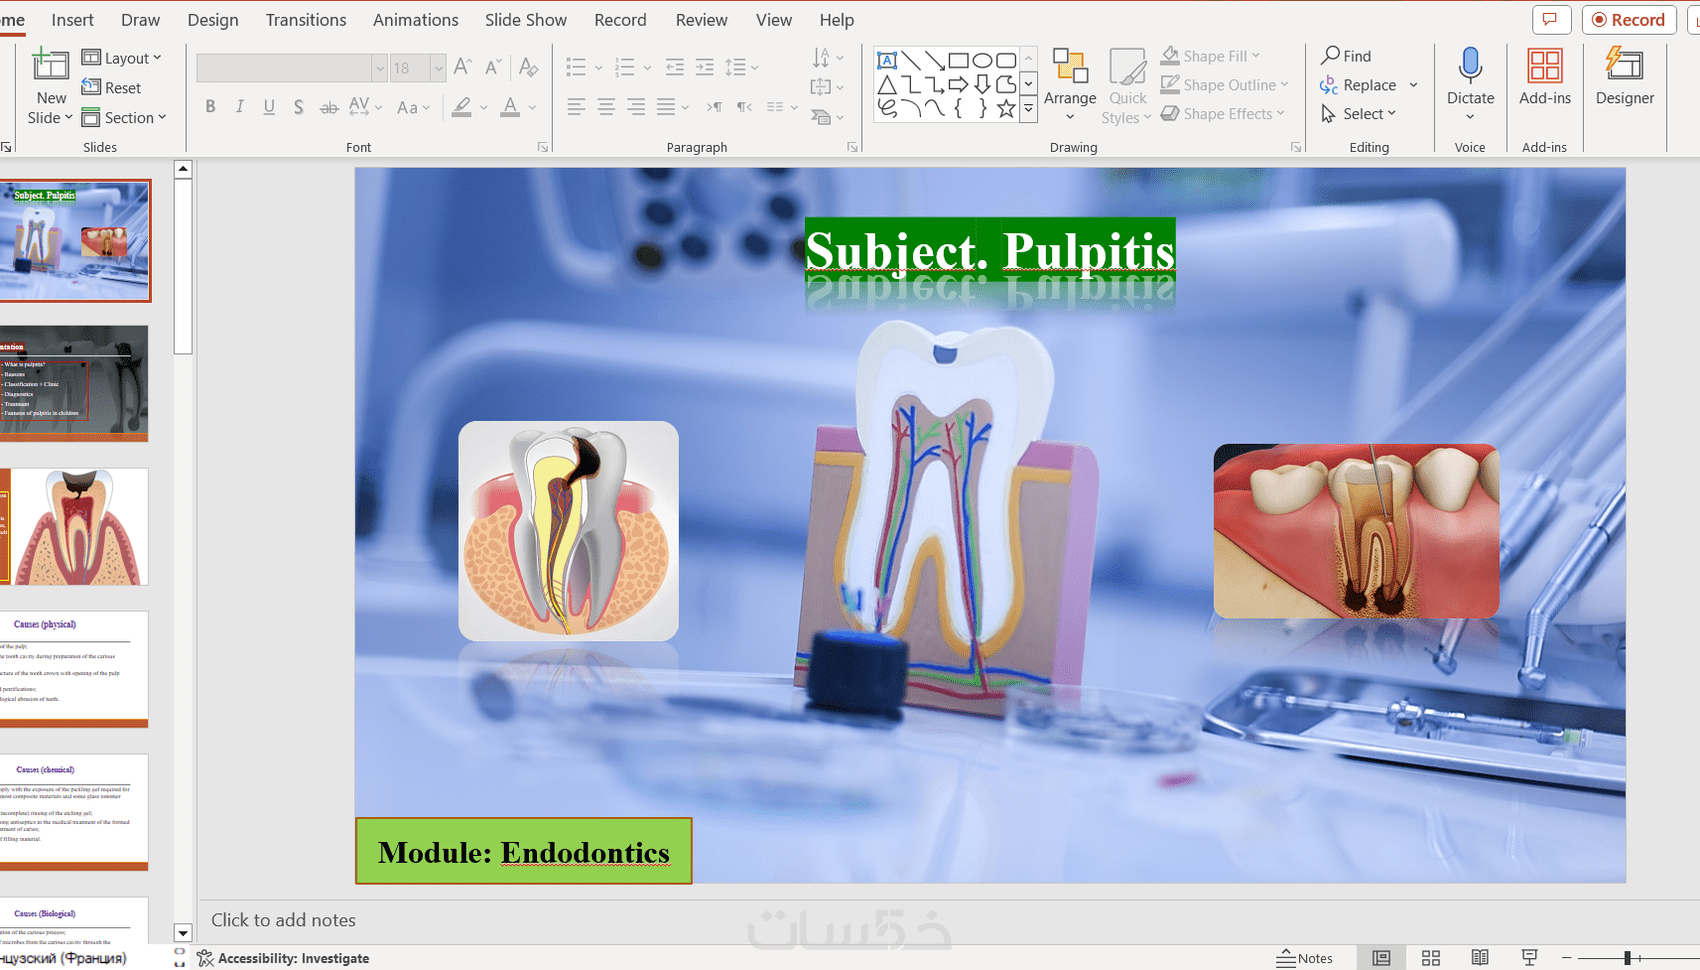Image resolution: width=1700 pixels, height=970 pixels.
Task: Open the Design tab
Action: click(x=213, y=20)
